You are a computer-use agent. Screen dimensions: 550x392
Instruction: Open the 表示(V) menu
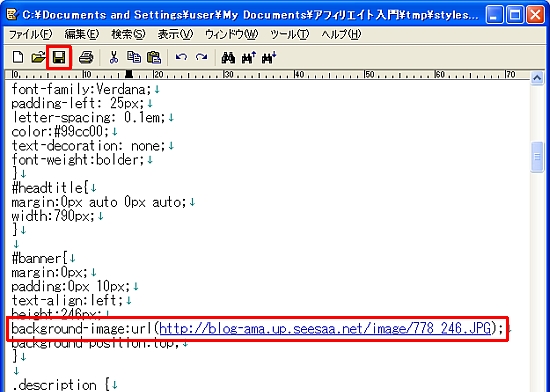pyautogui.click(x=175, y=34)
